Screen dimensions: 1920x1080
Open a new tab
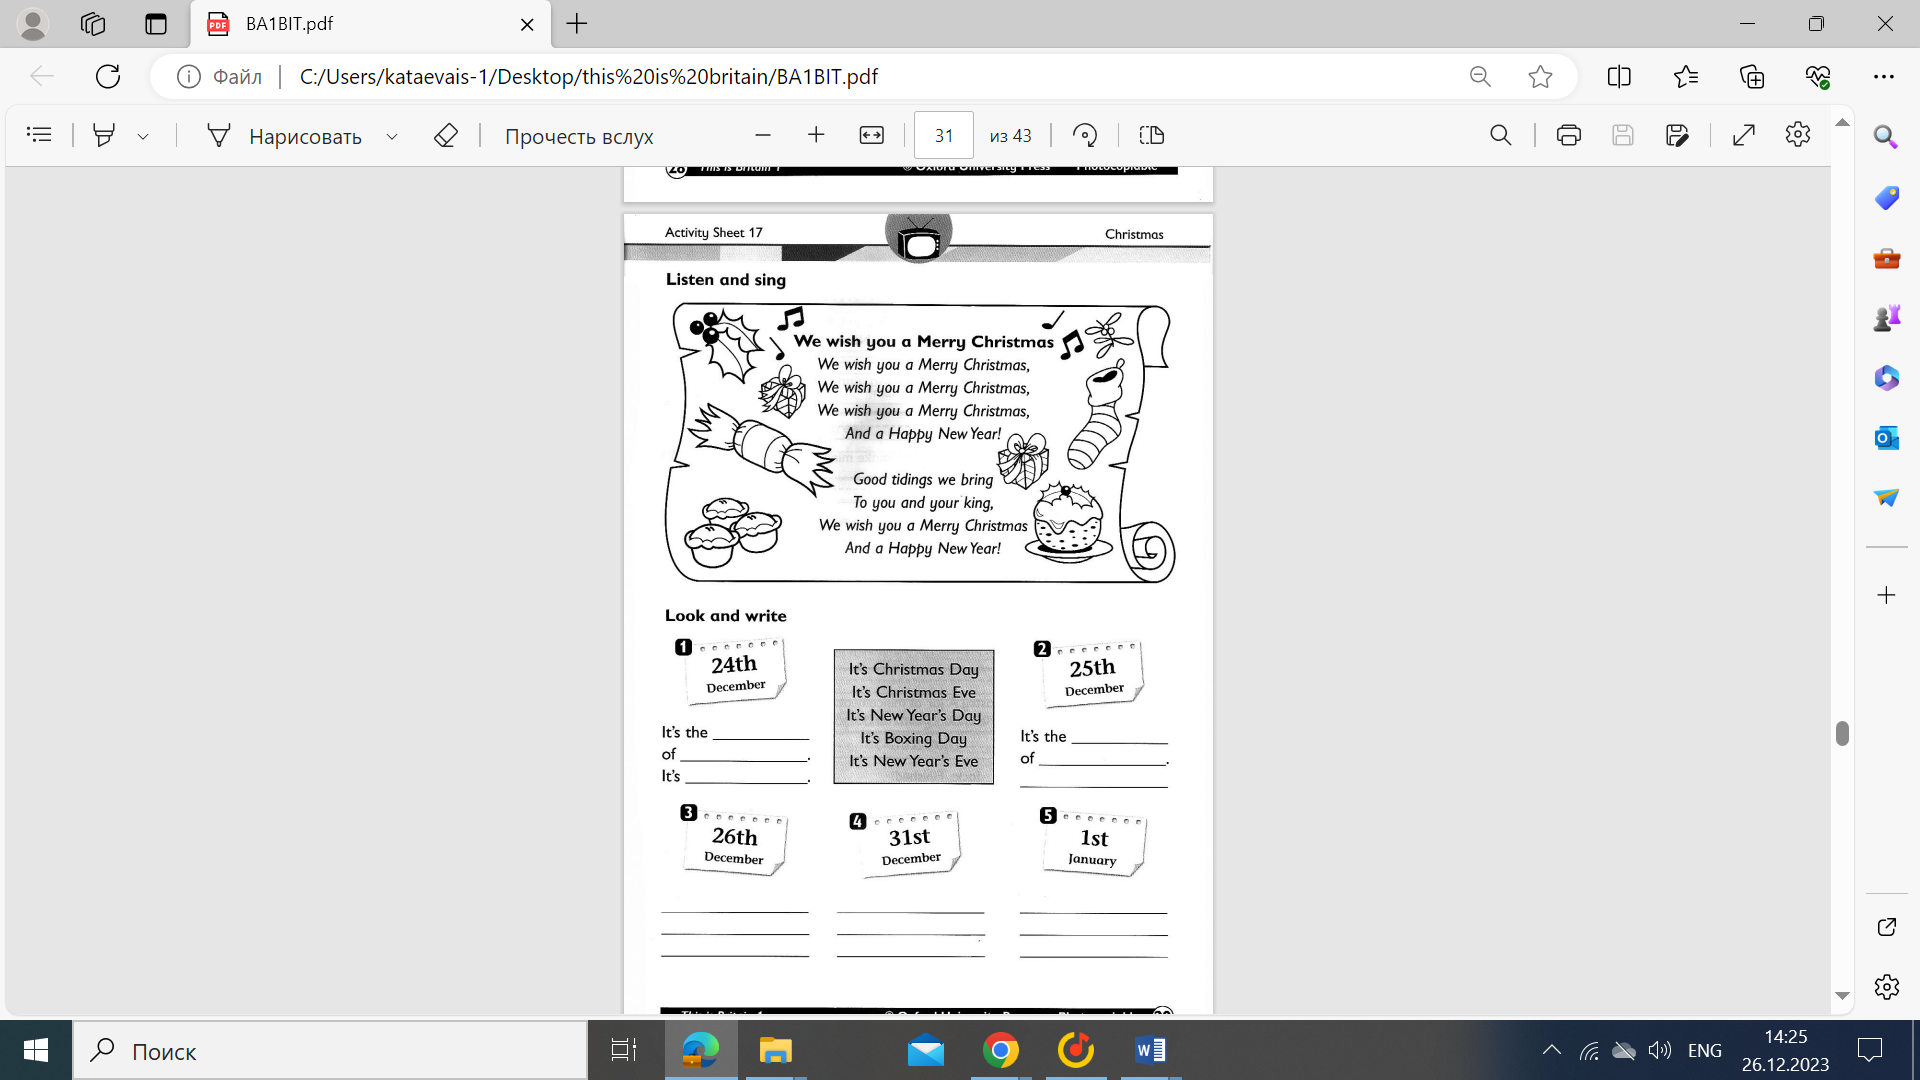(x=577, y=24)
